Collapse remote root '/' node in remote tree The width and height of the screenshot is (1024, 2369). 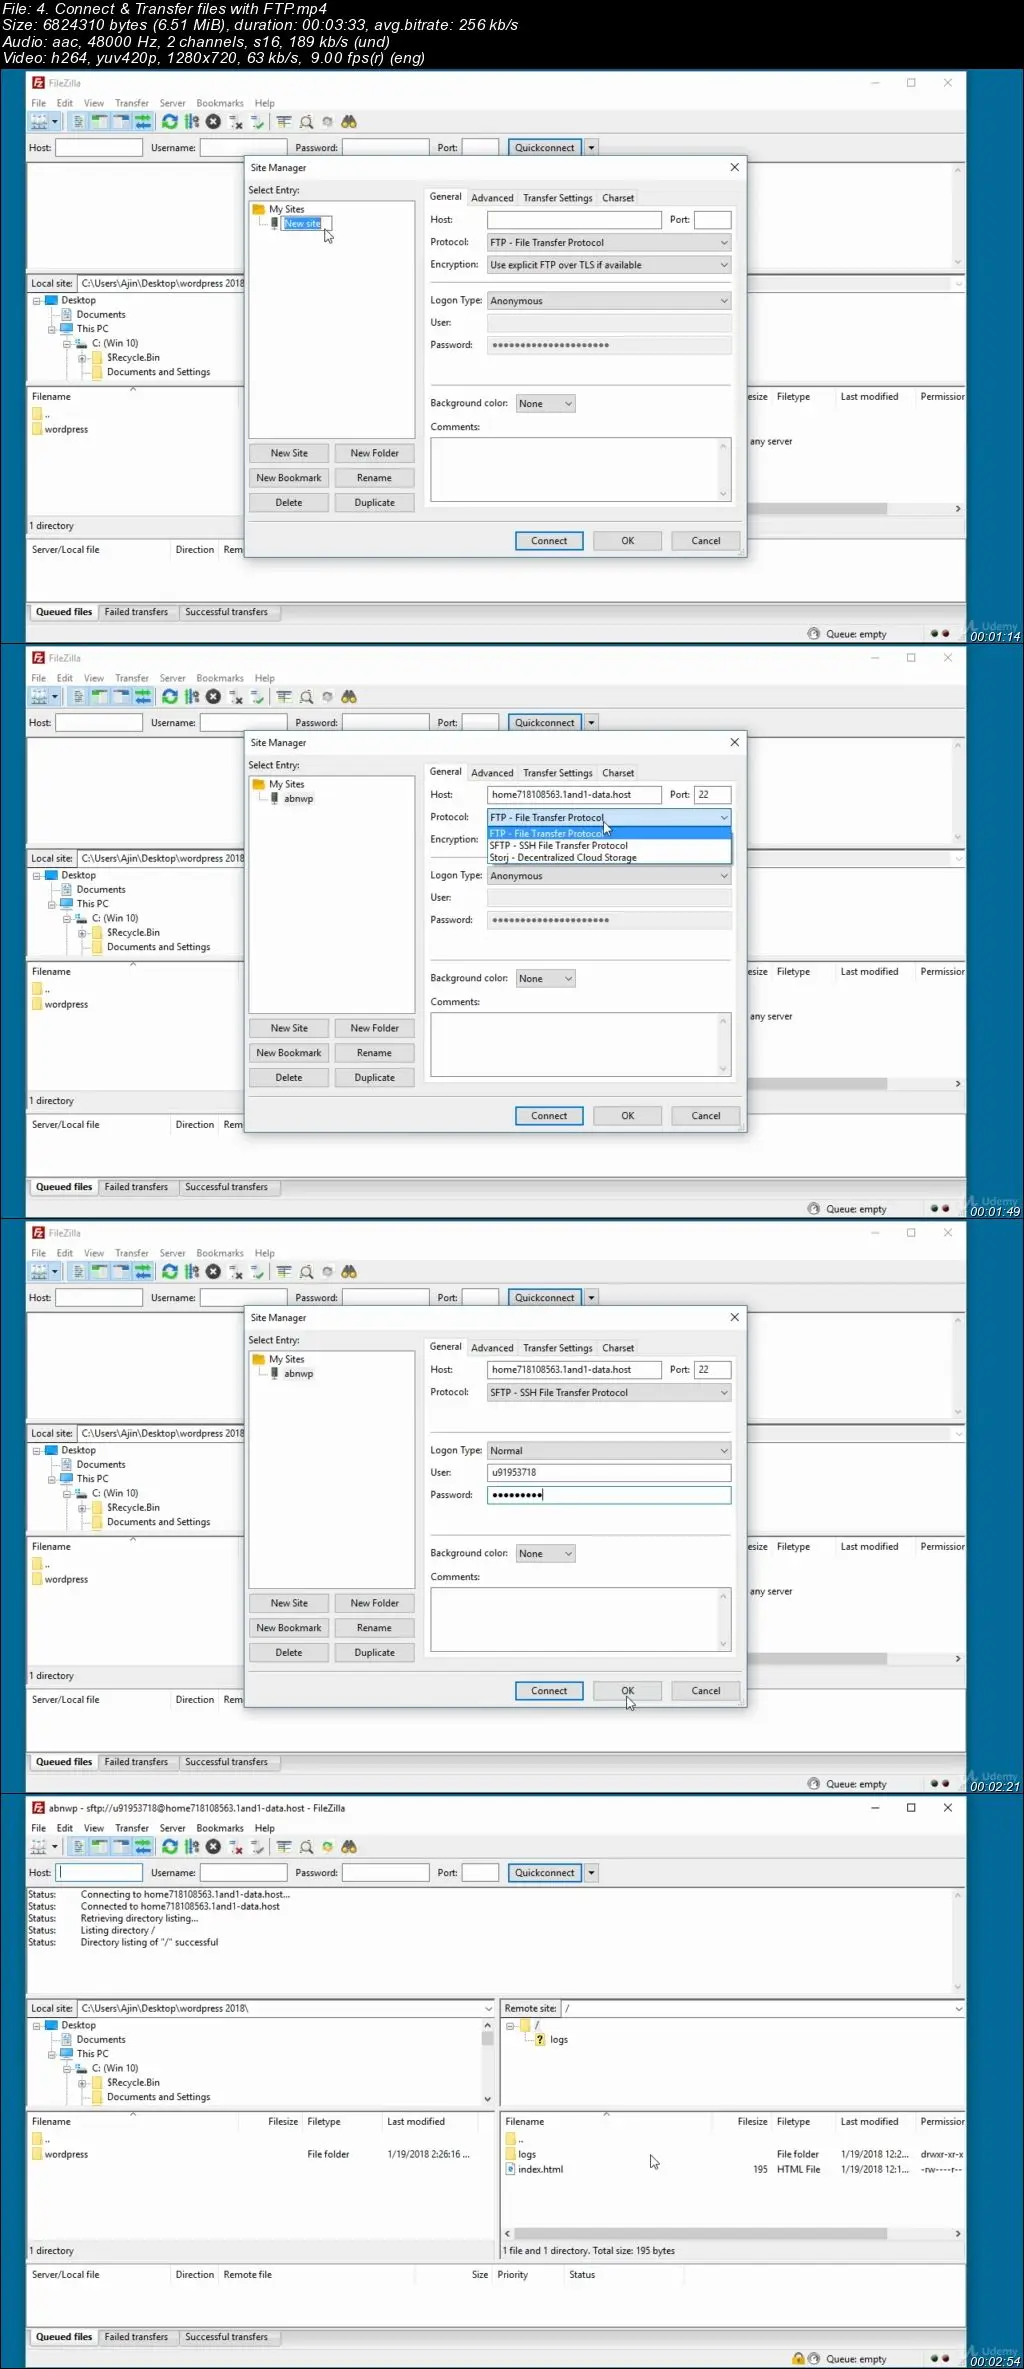click(x=510, y=2025)
